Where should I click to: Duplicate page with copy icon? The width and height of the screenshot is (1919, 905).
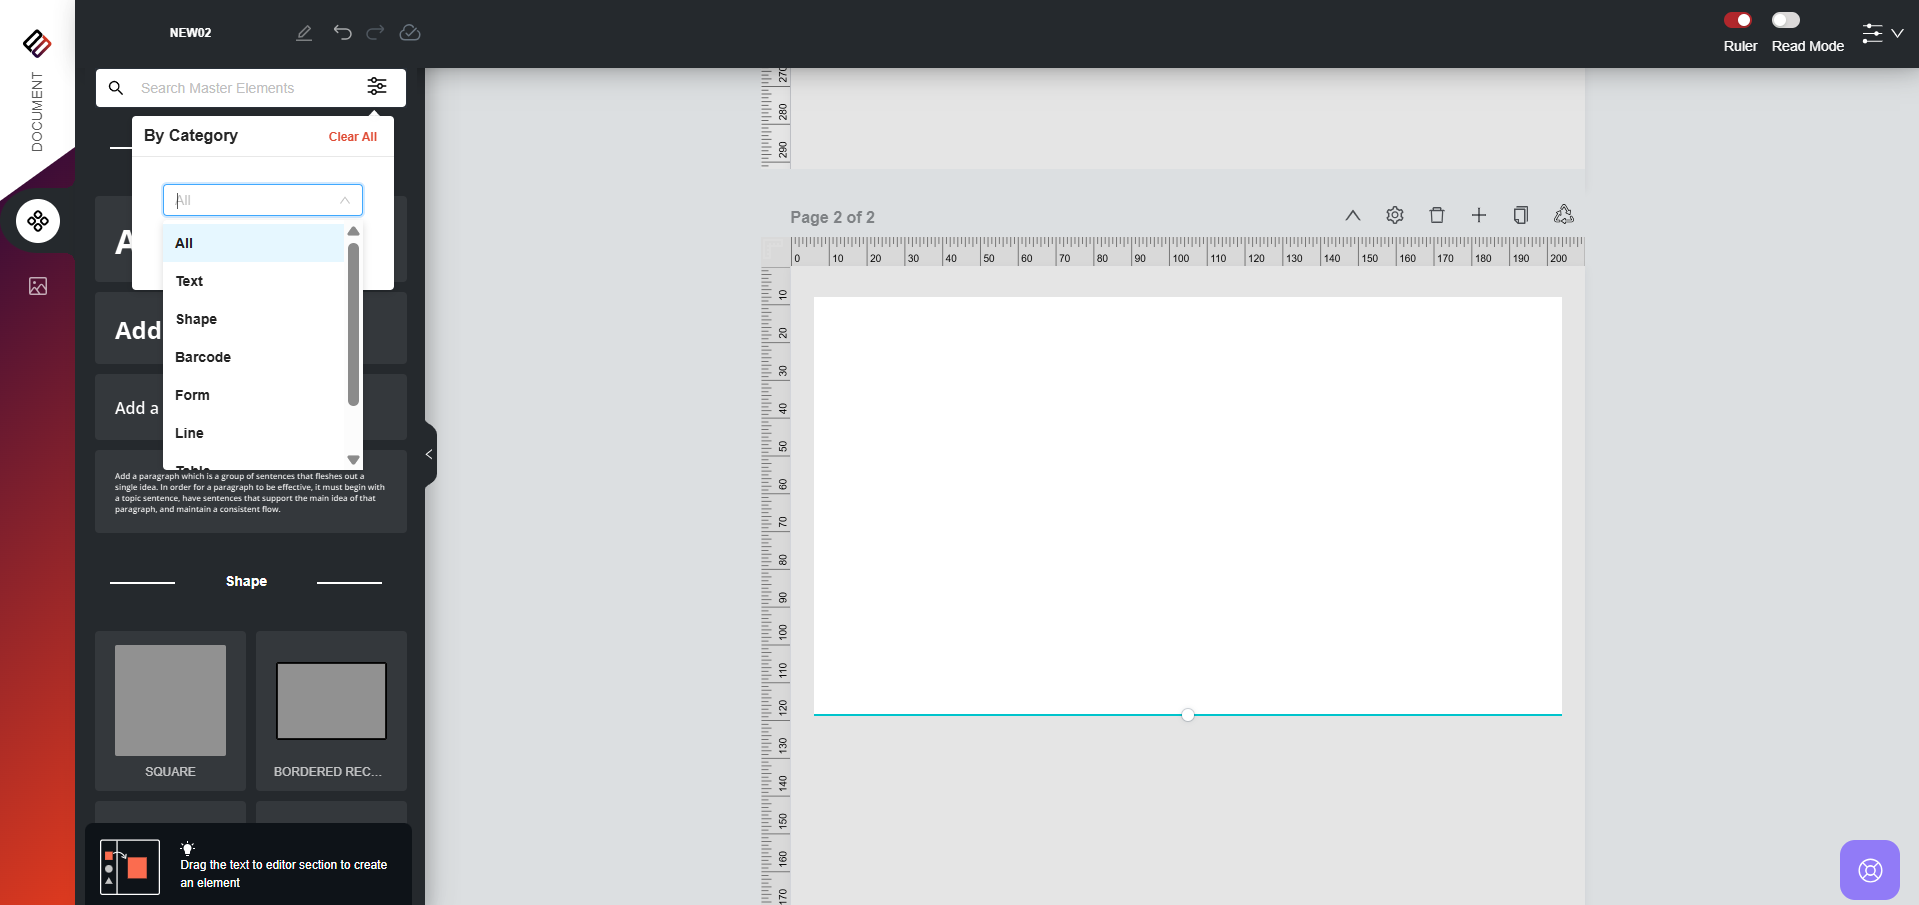pos(1521,215)
